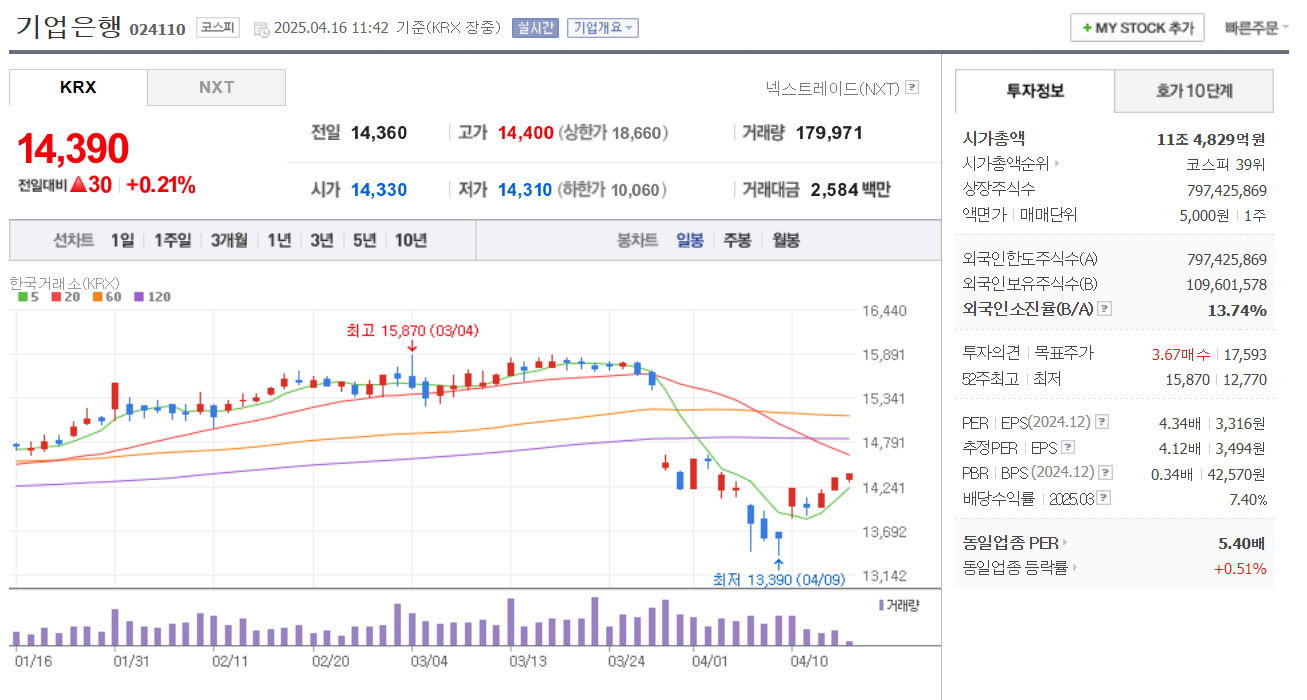Select the 일봉 candle chart option
Image resolution: width=1307 pixels, height=700 pixels.
click(x=690, y=240)
